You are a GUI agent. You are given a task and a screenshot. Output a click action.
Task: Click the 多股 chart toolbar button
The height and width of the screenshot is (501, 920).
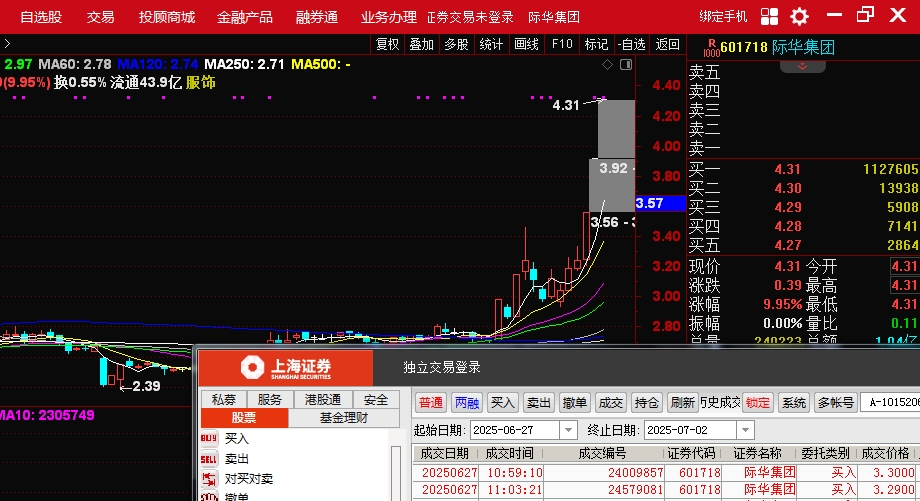[x=456, y=44]
